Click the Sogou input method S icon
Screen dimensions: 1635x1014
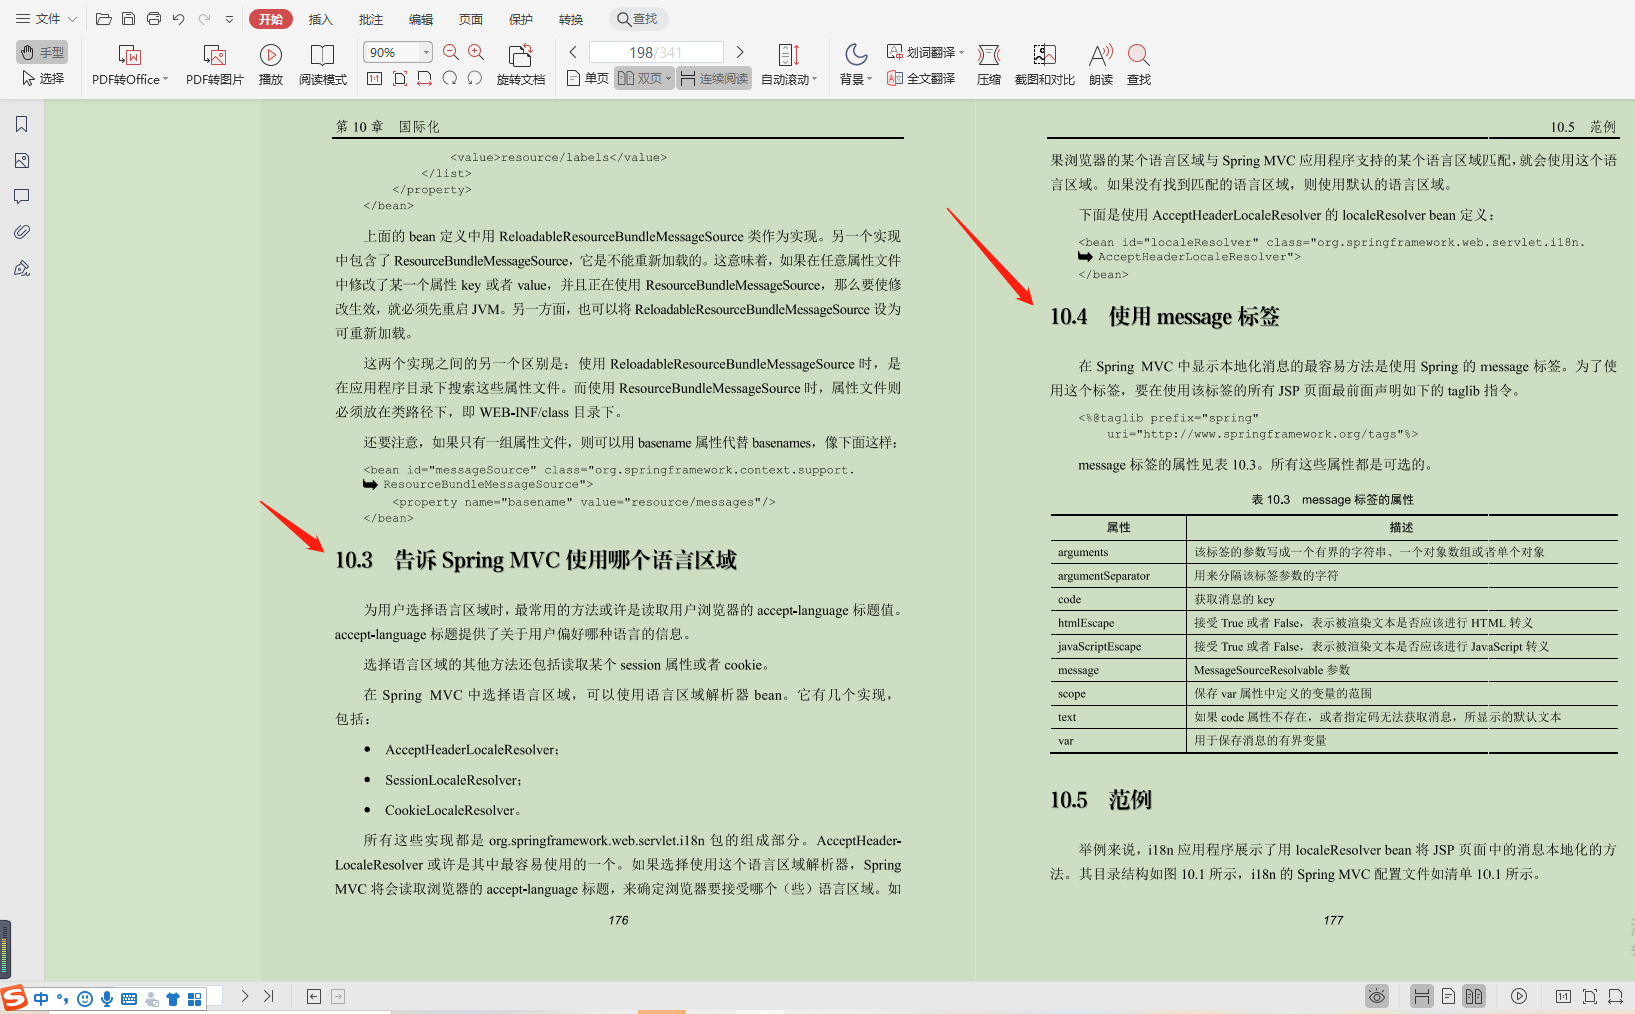tap(14, 998)
